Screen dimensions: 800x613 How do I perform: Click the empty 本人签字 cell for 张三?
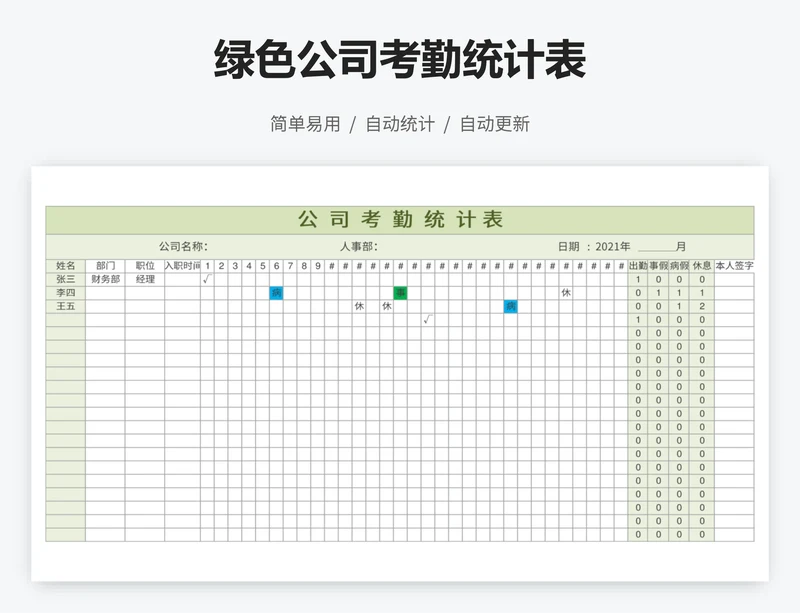(734, 279)
